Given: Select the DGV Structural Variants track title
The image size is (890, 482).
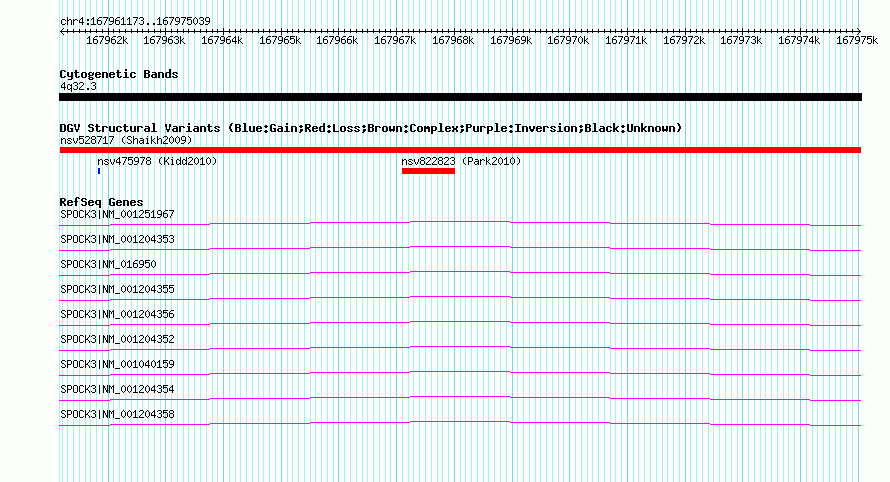Looking at the screenshot, I should tap(371, 128).
